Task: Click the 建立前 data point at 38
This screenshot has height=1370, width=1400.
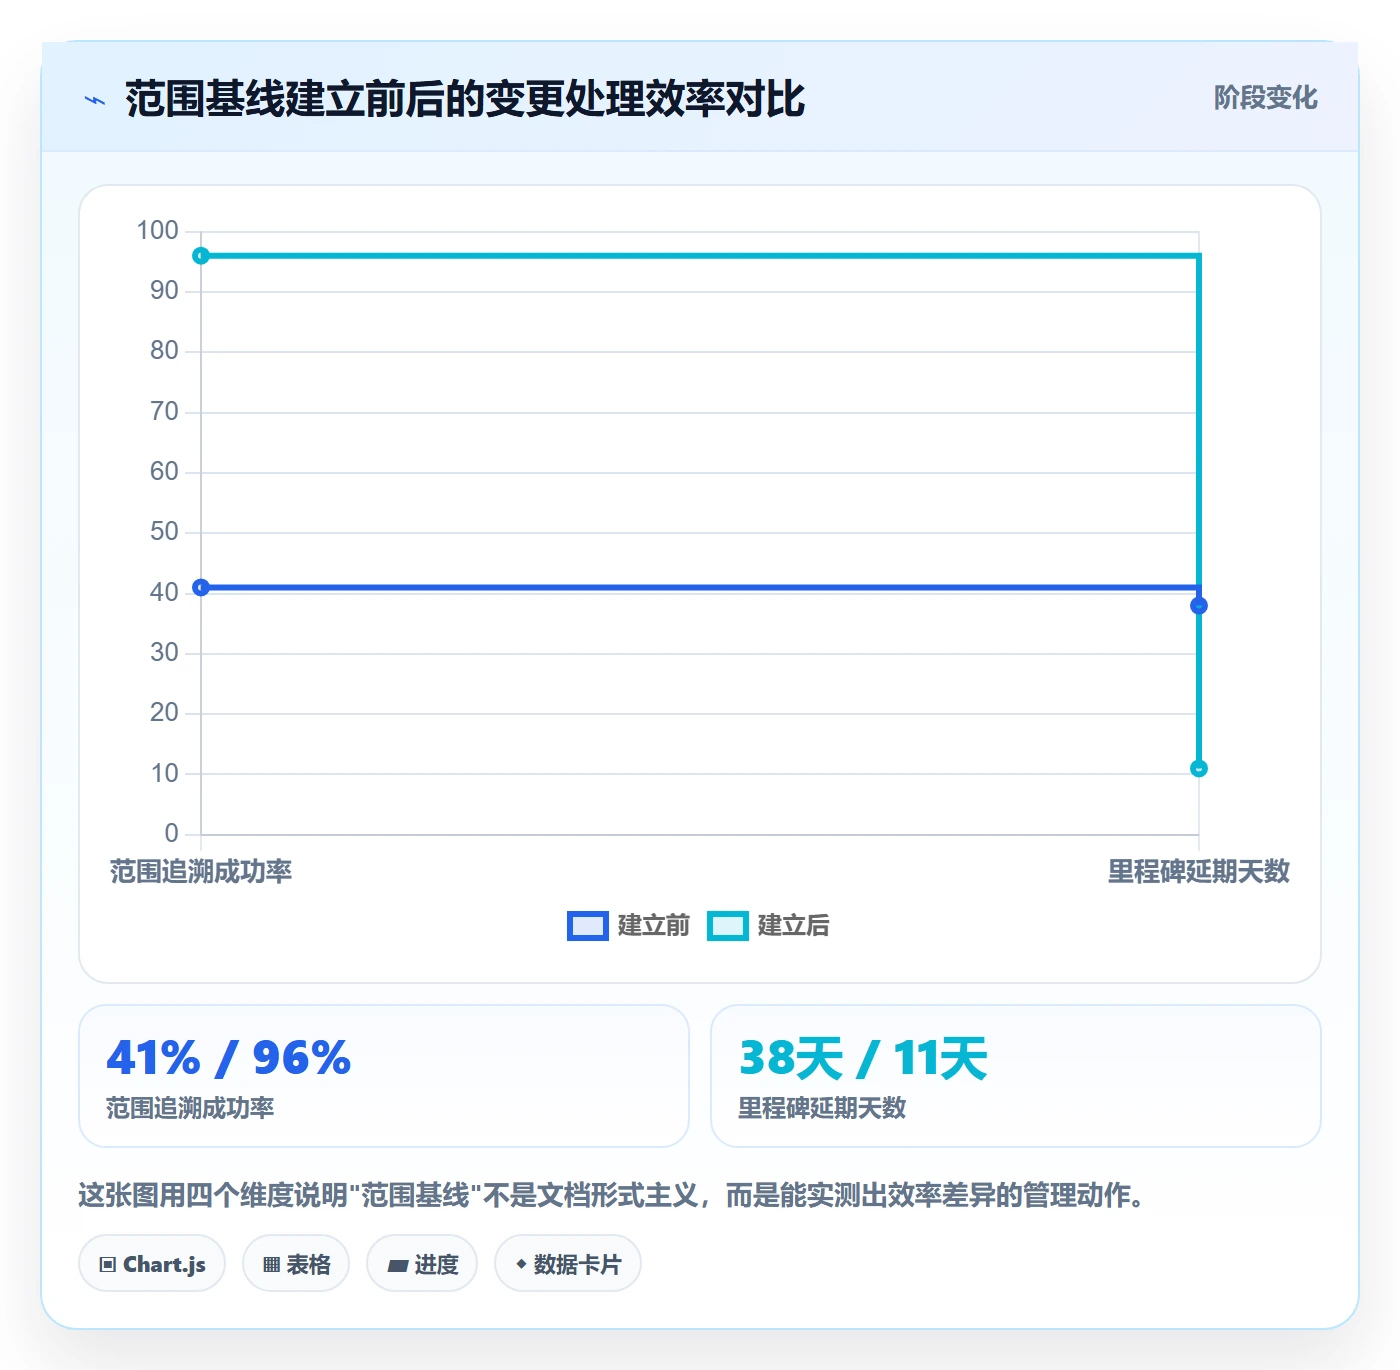Action: 1199,606
